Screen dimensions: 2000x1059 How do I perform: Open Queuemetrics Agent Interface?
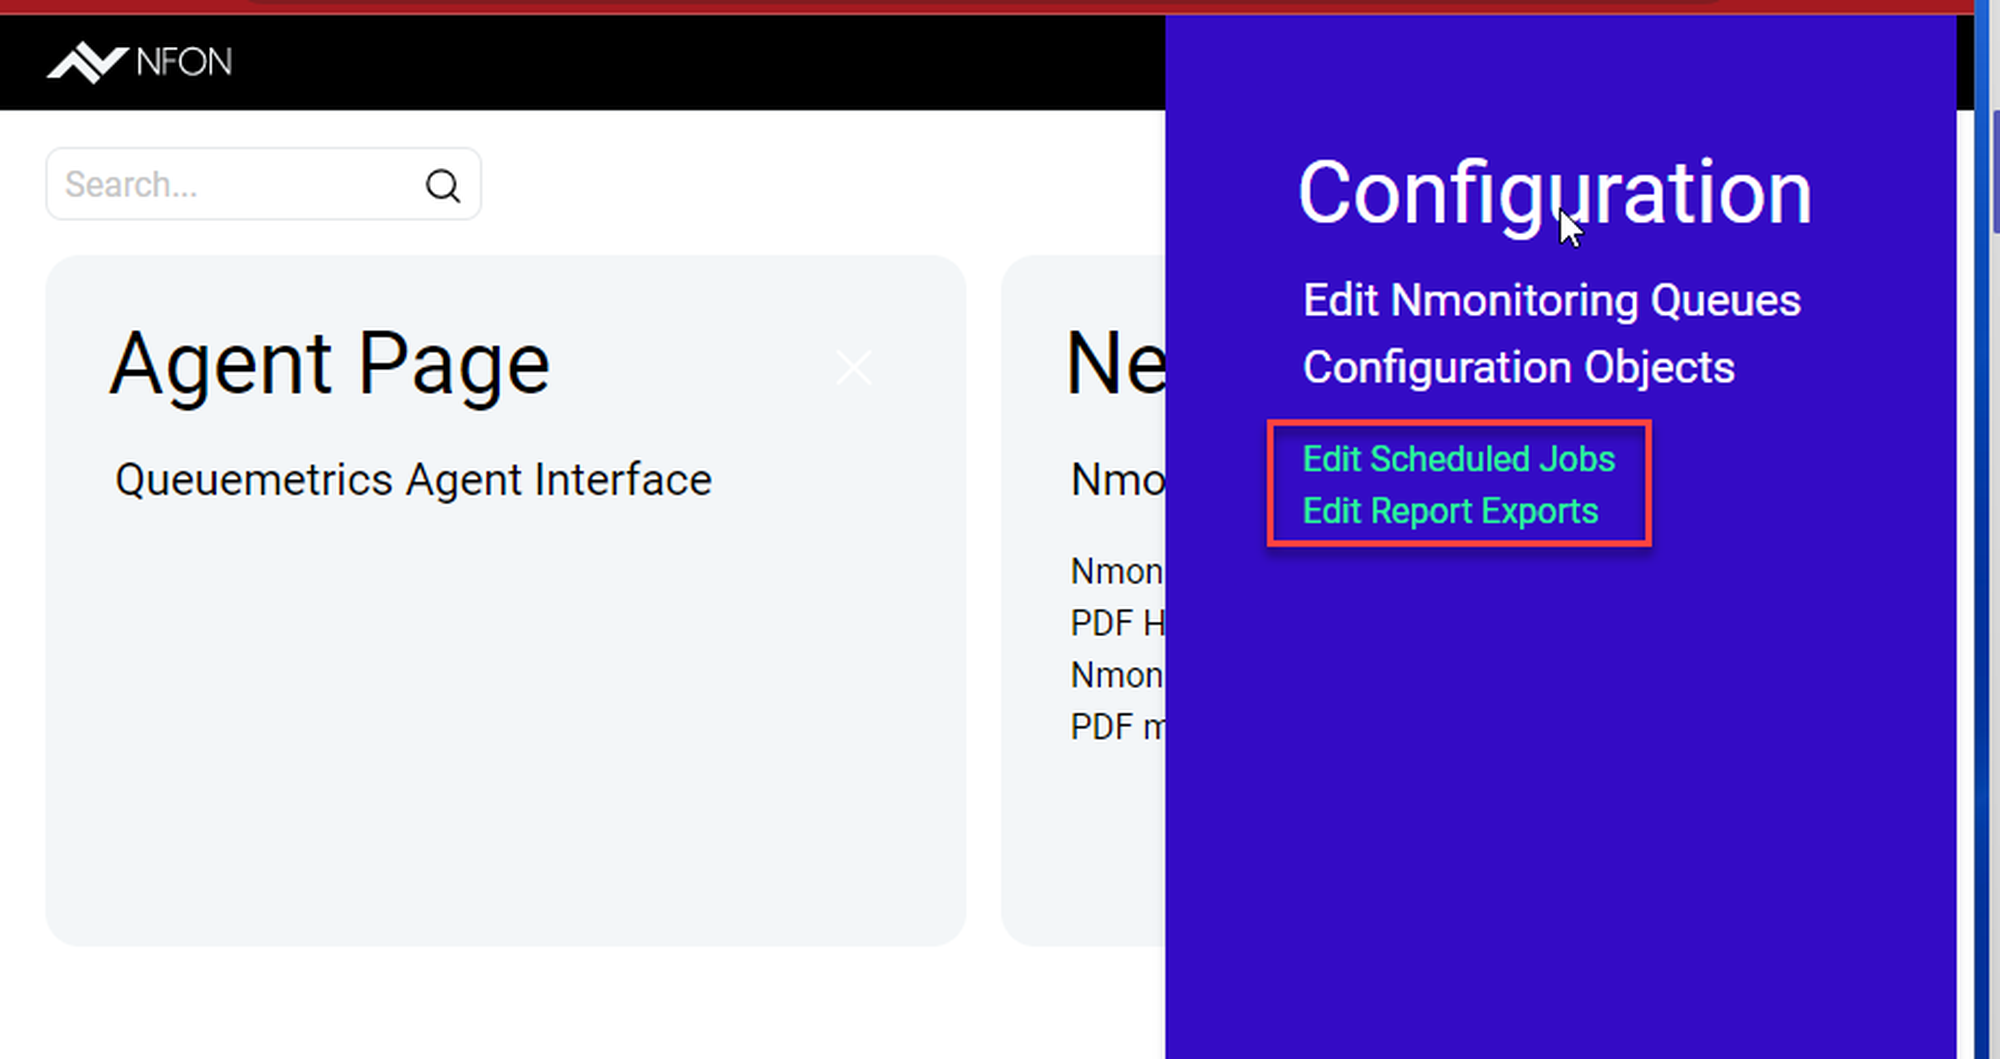pos(413,480)
